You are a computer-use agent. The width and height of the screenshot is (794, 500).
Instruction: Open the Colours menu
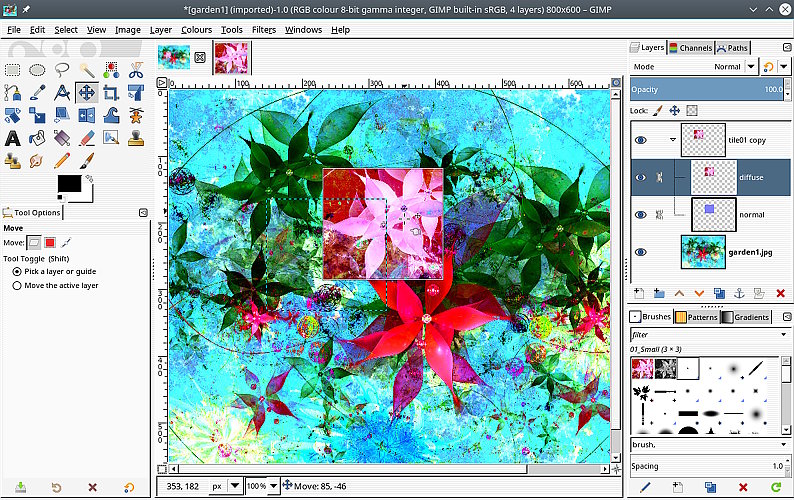pyautogui.click(x=196, y=30)
